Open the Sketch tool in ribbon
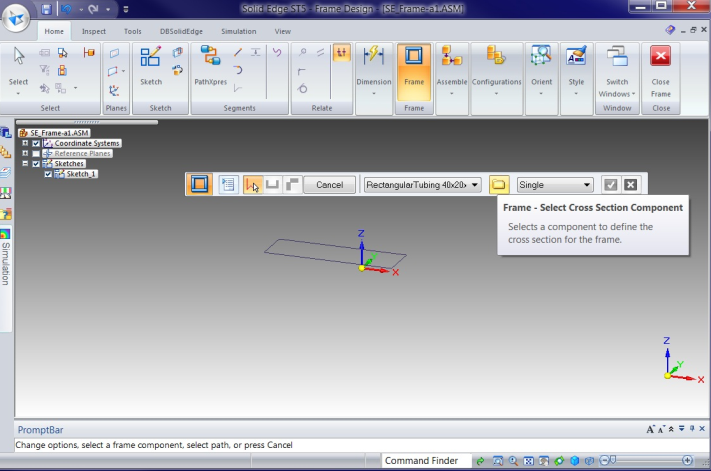The image size is (711, 471). click(x=151, y=66)
